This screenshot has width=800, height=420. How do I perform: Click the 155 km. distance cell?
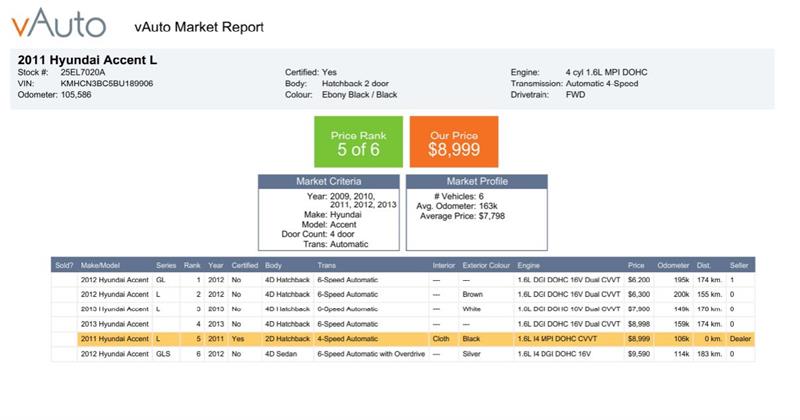[710, 294]
